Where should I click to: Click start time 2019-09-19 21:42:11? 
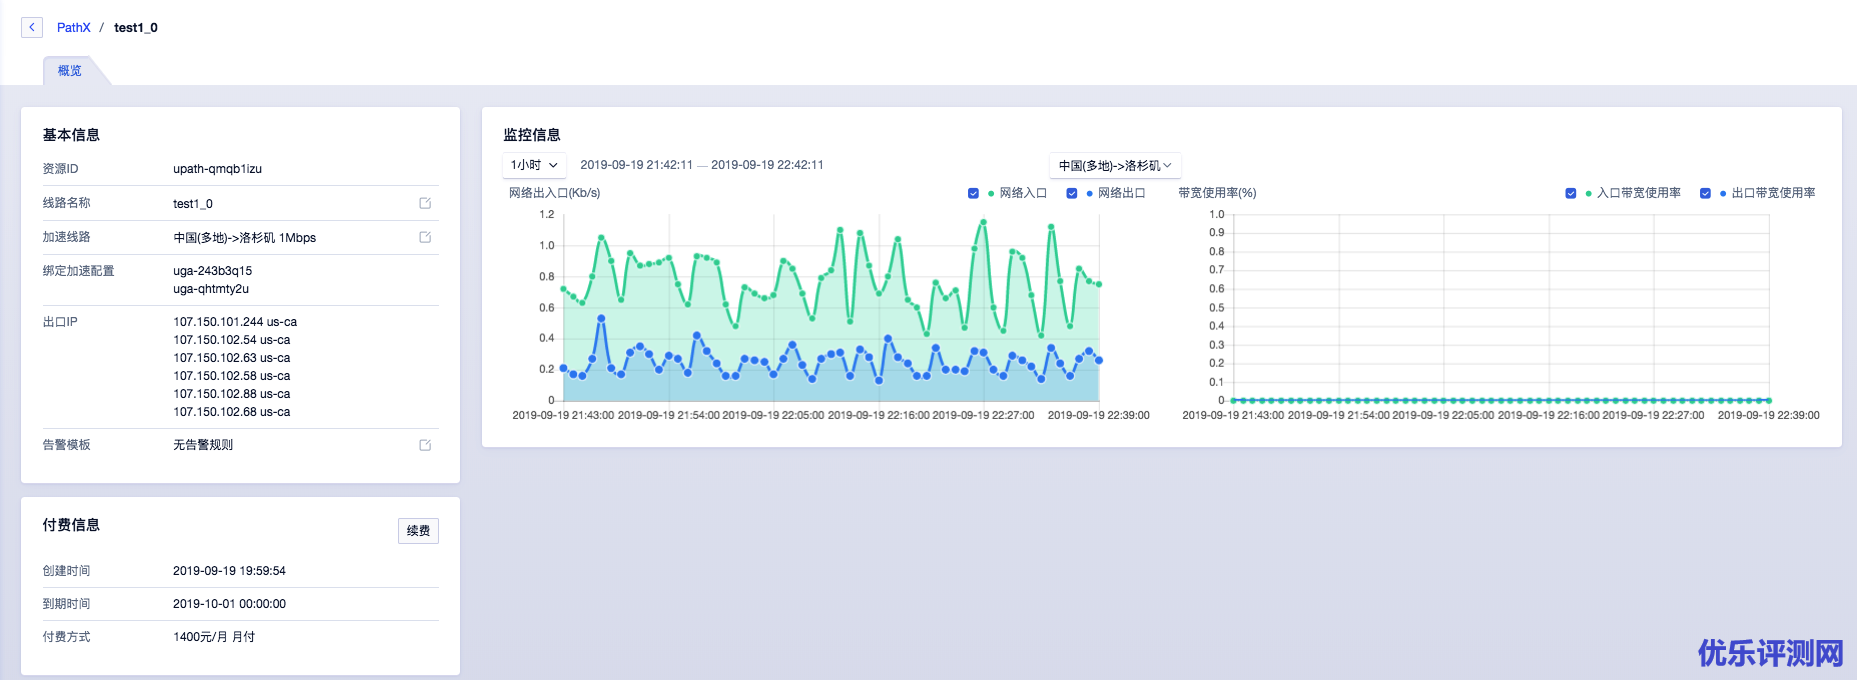tap(636, 165)
